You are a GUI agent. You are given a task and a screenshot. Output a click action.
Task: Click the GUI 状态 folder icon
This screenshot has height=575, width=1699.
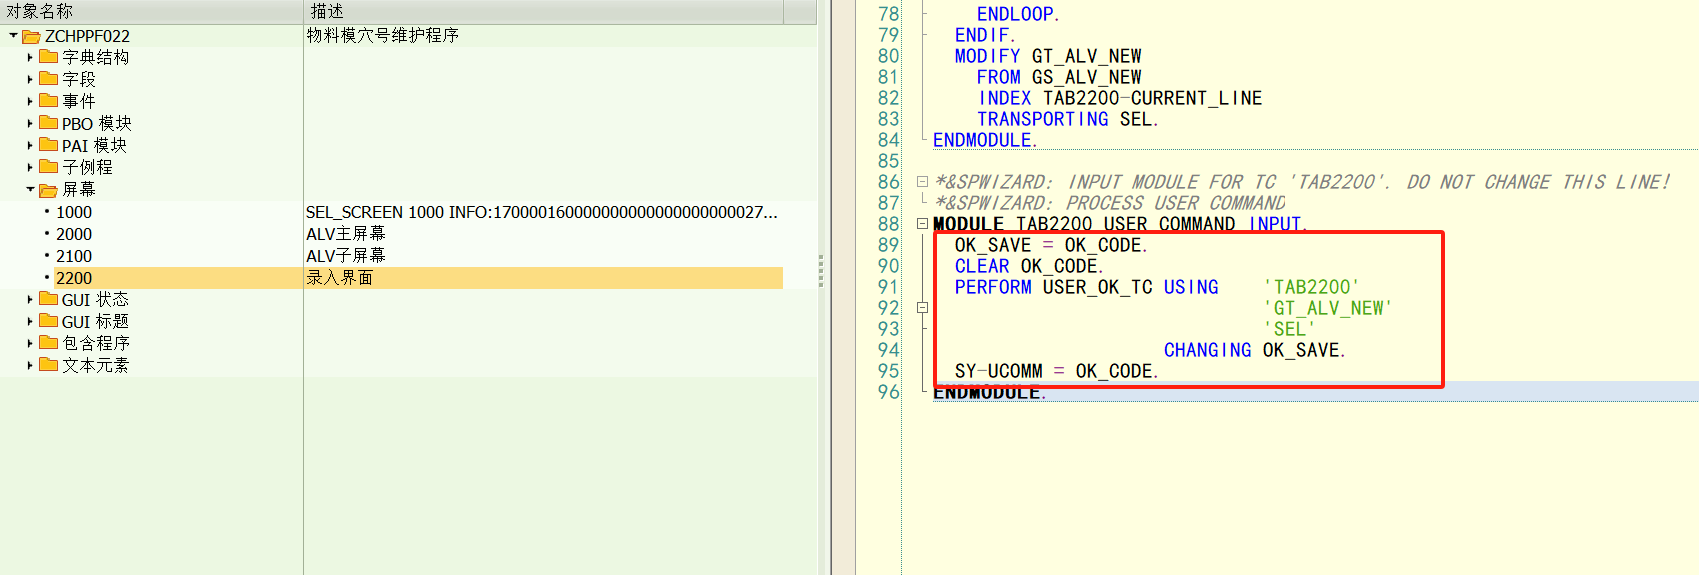[x=48, y=299]
